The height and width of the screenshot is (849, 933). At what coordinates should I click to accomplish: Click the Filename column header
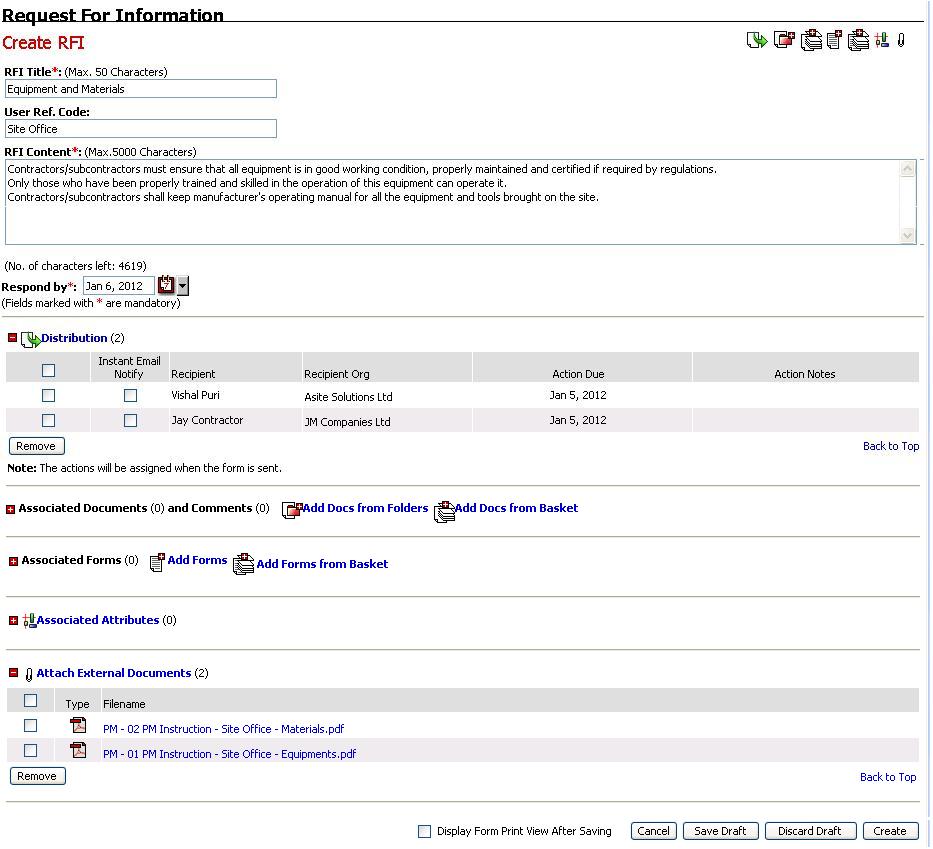coord(124,704)
